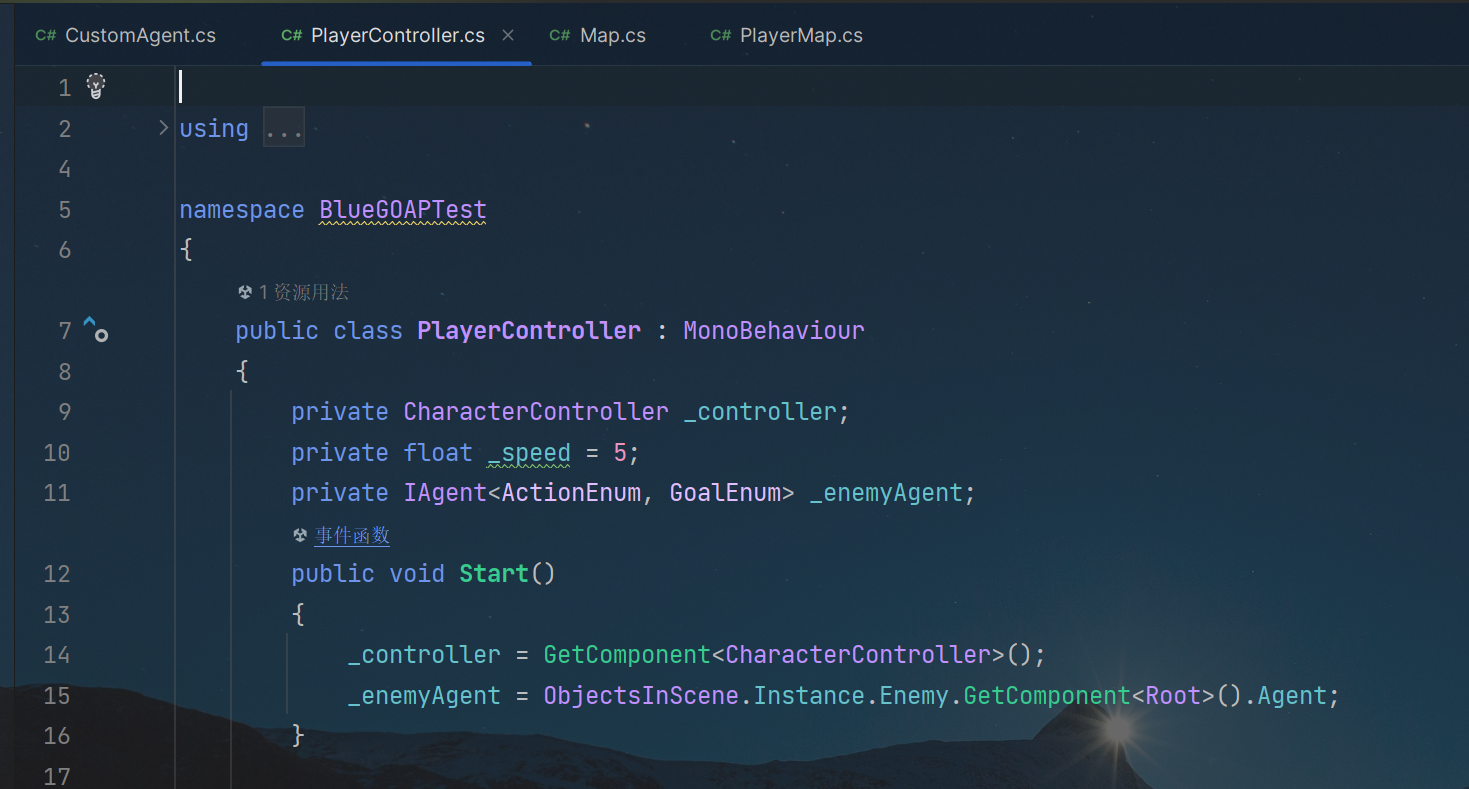Click the underlined _speed field name

529,452
